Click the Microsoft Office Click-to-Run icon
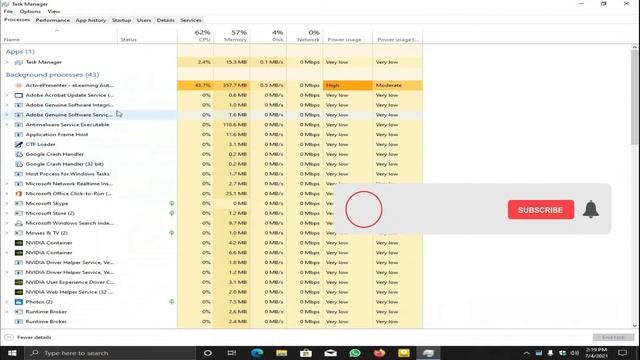640x360 pixels. pos(18,193)
